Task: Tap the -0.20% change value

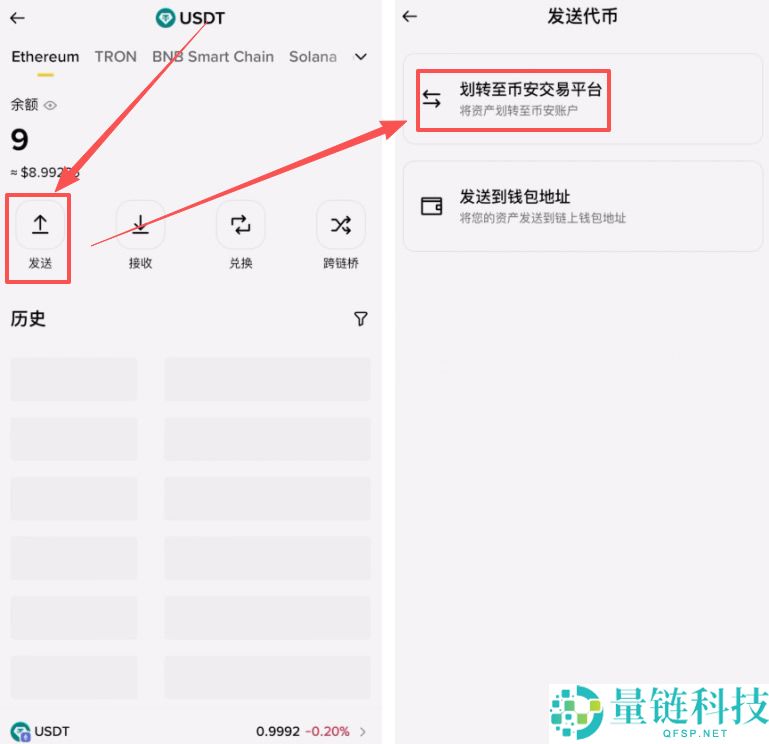Action: [328, 731]
